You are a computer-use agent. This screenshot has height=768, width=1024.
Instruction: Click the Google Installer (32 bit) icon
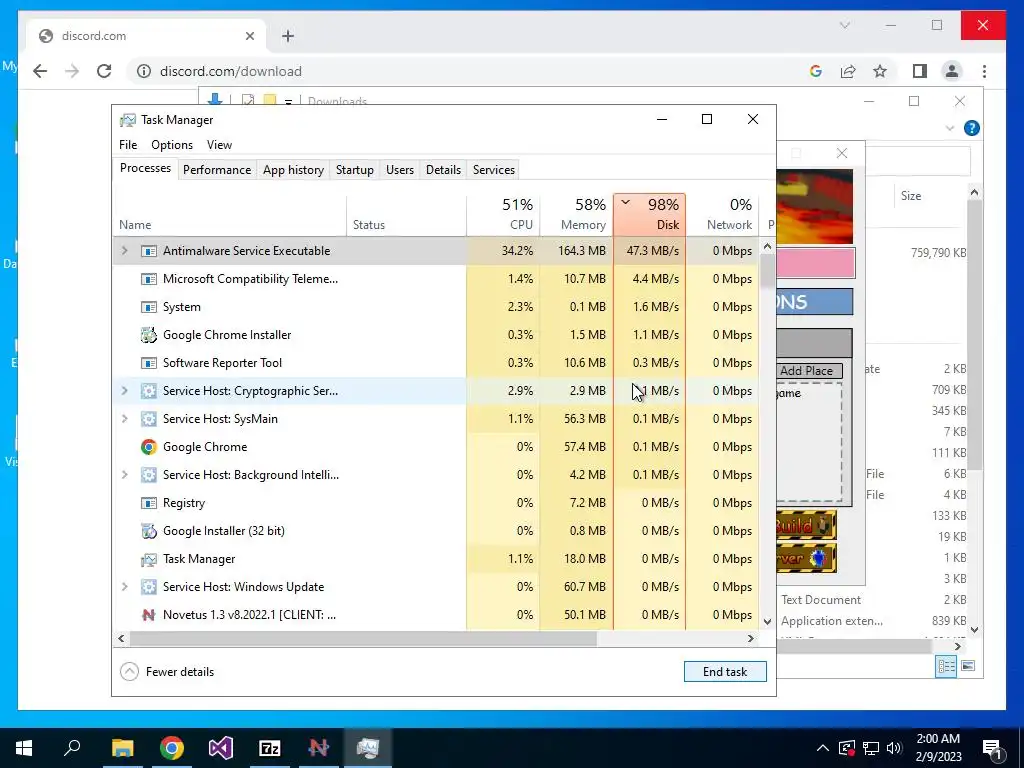point(149,531)
